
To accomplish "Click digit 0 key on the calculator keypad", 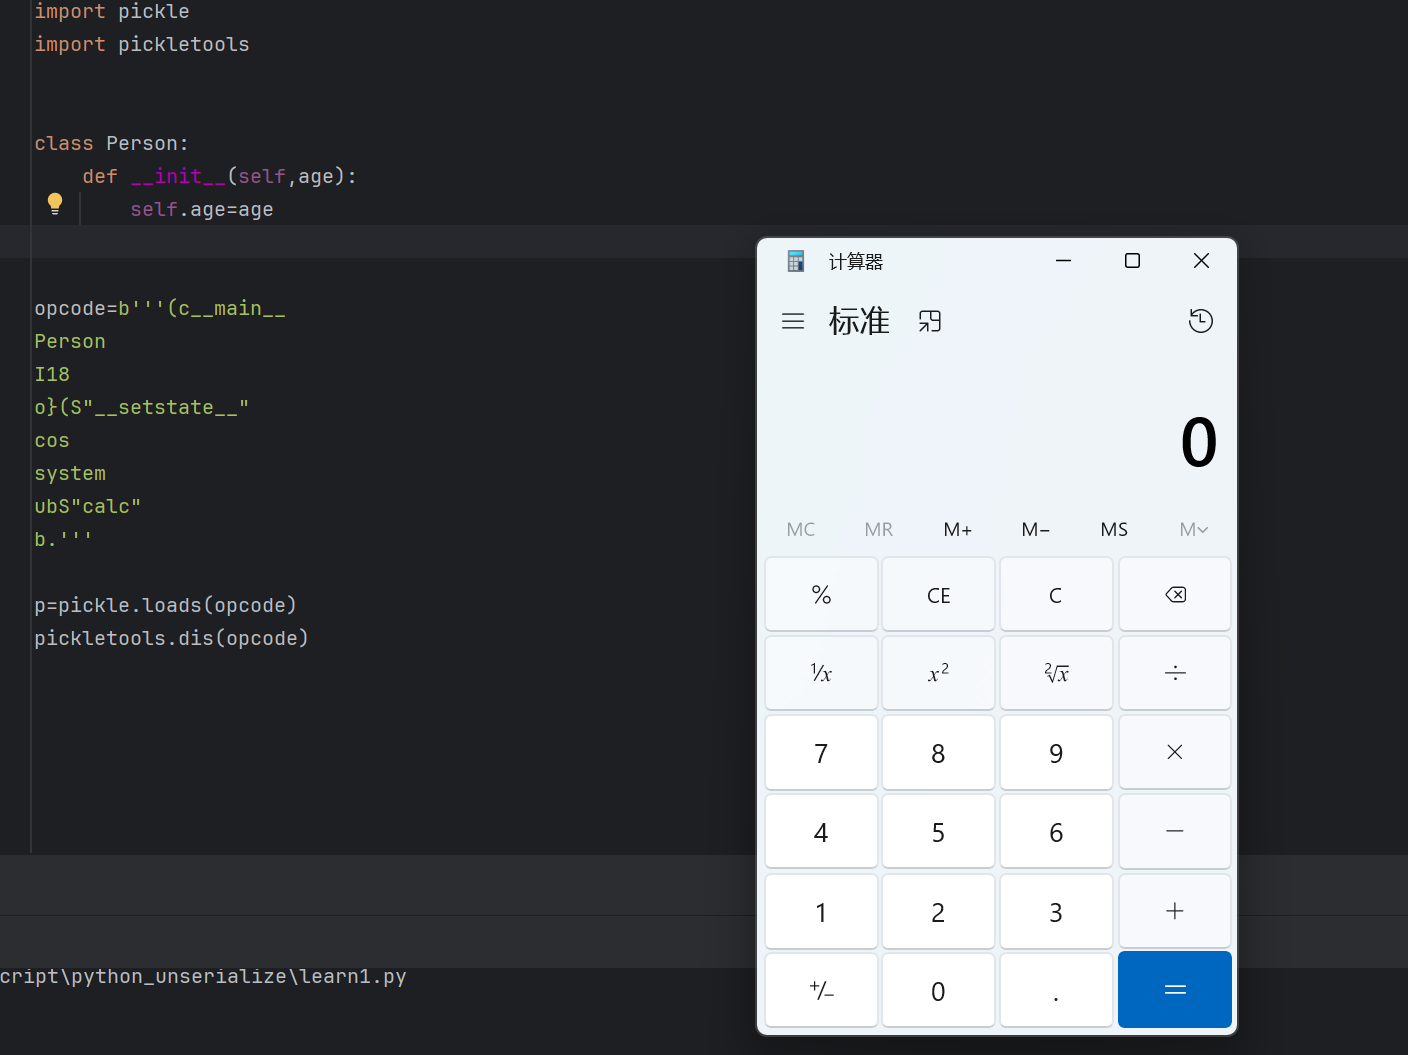I will 938,990.
